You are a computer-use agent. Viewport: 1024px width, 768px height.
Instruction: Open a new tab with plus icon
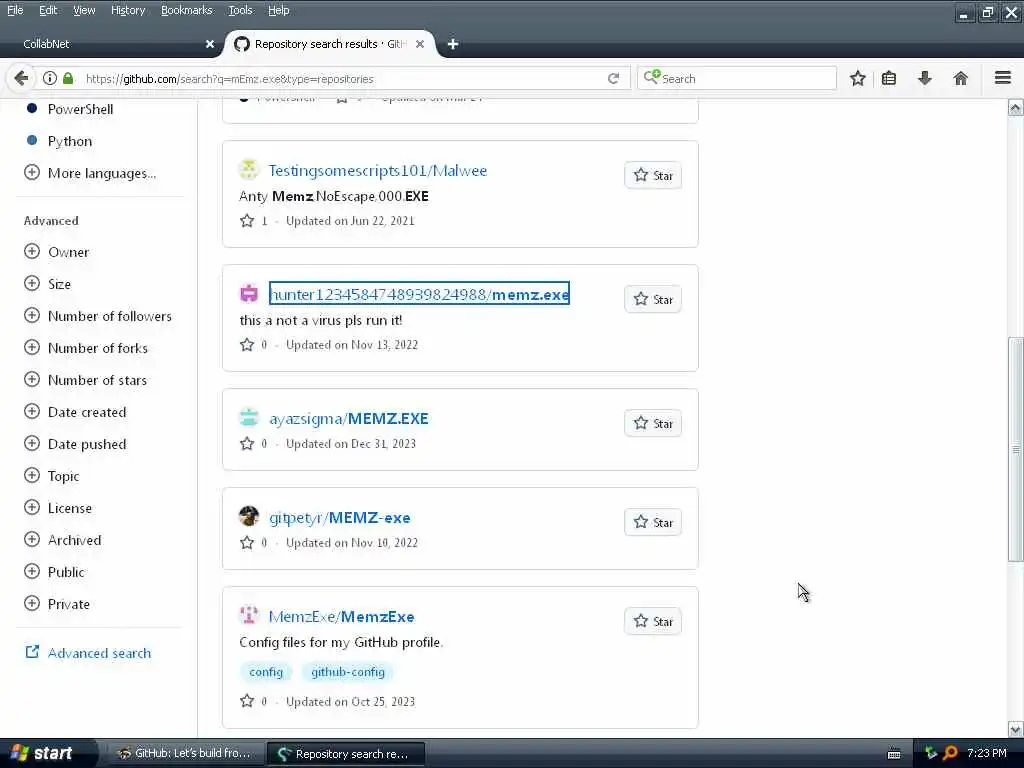click(453, 44)
